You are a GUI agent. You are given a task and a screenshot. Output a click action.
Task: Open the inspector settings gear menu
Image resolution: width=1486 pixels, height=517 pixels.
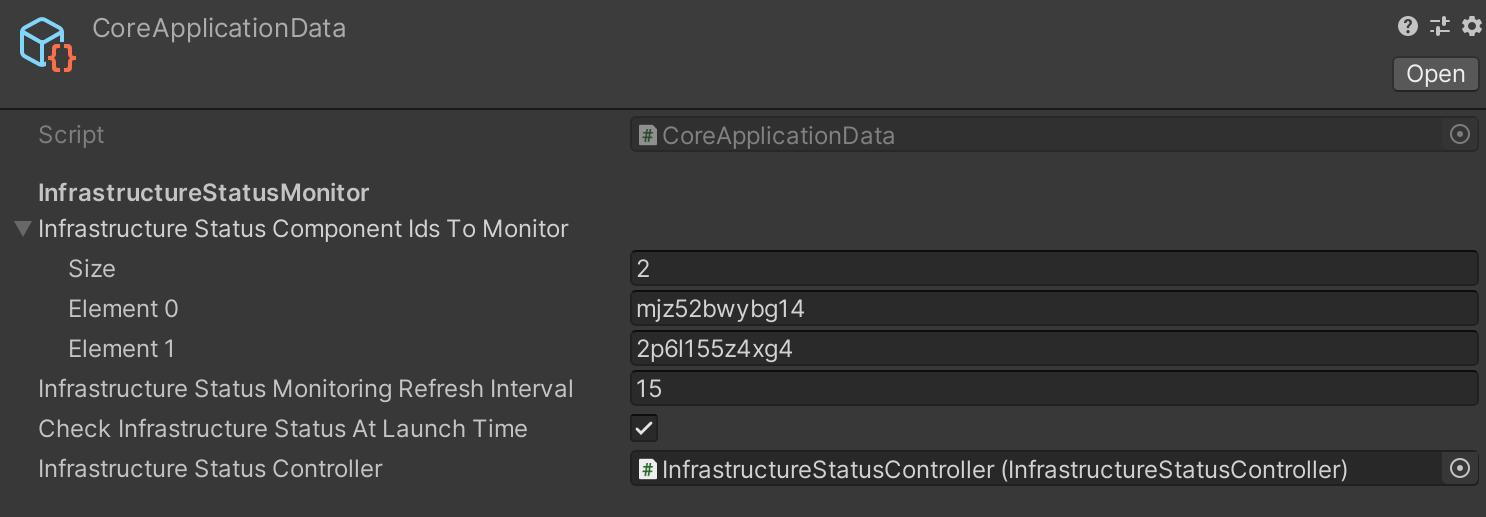pyautogui.click(x=1471, y=27)
